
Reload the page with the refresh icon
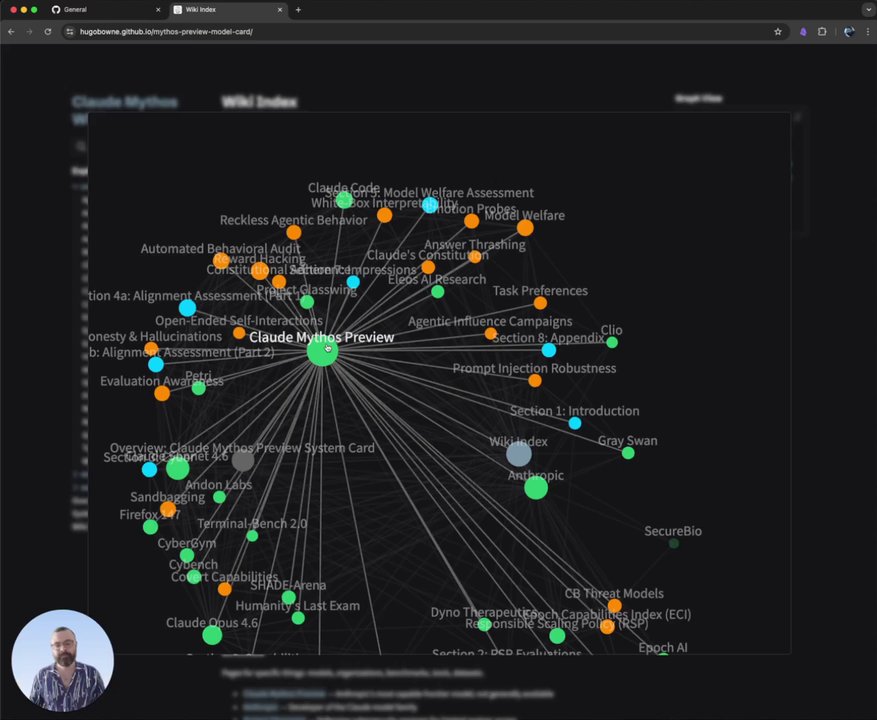[x=48, y=32]
